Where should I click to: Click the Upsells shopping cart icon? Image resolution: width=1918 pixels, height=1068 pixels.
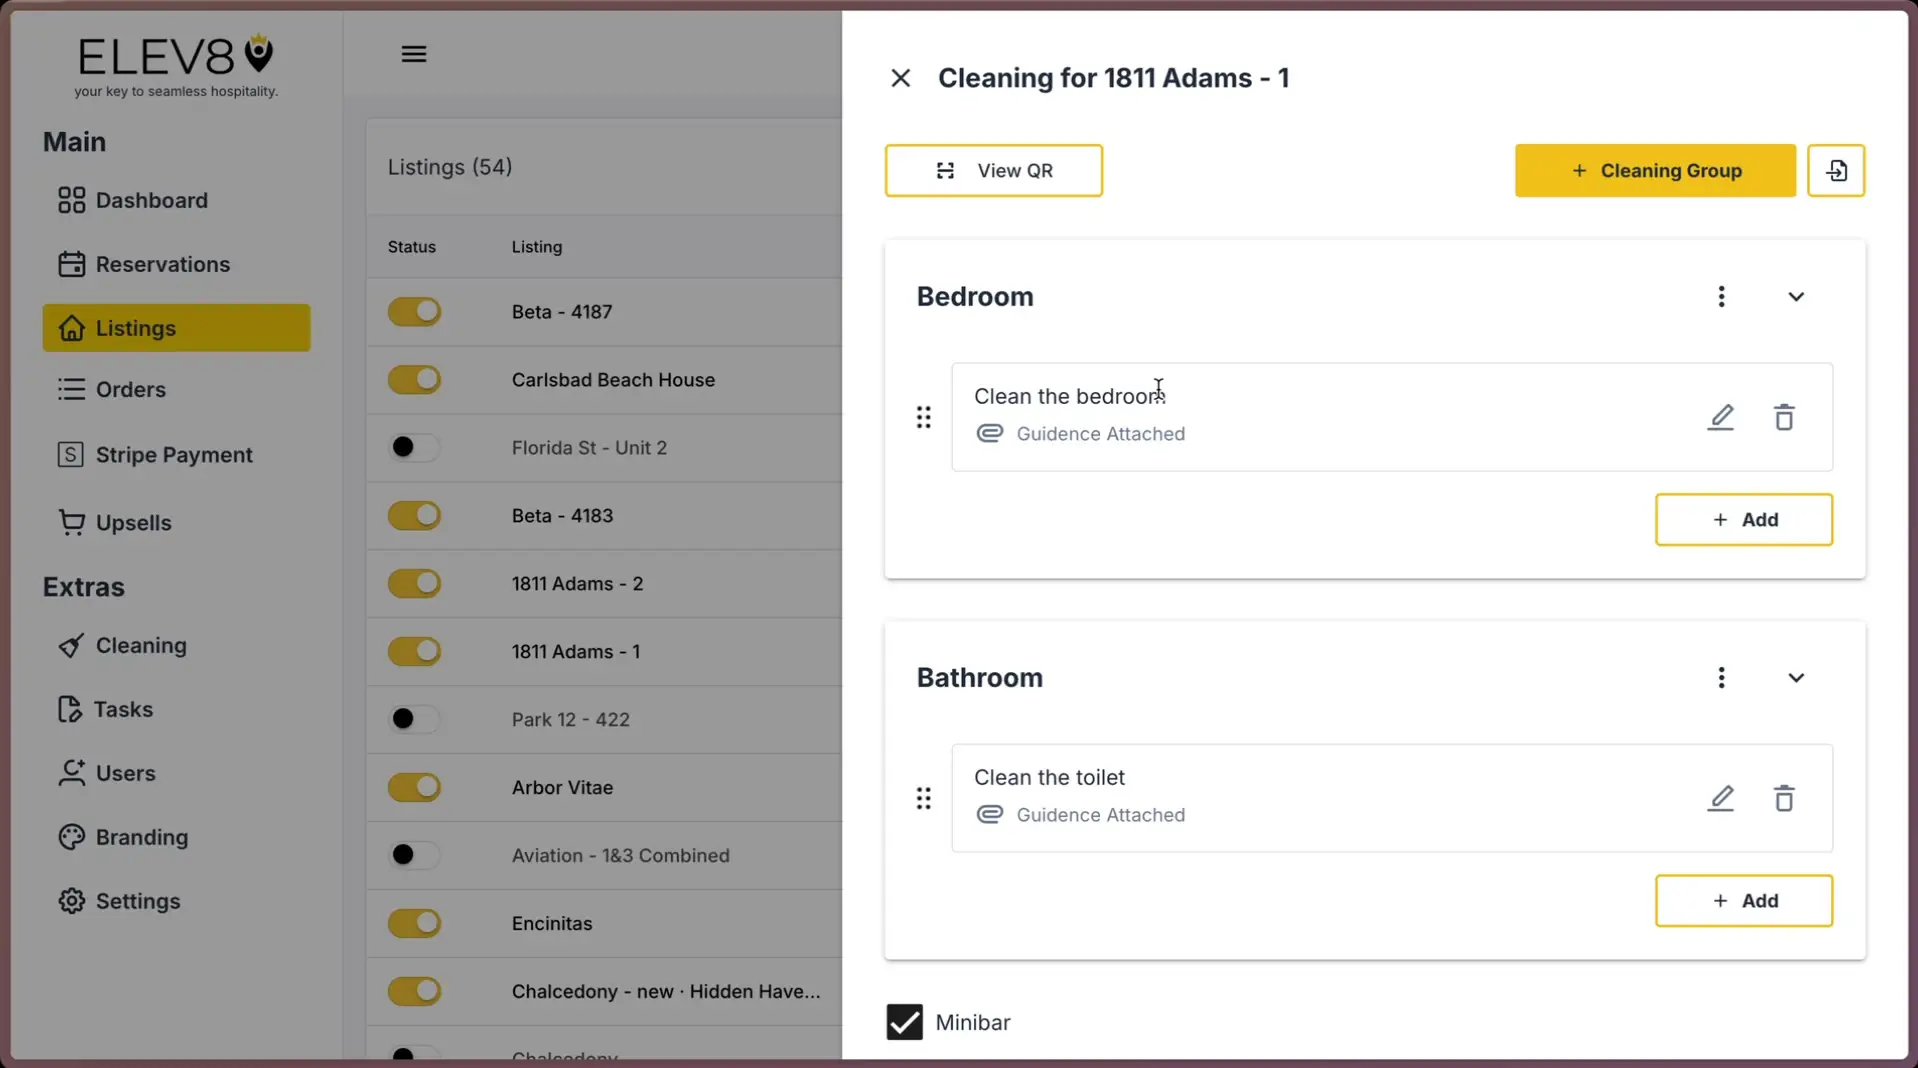coord(70,521)
